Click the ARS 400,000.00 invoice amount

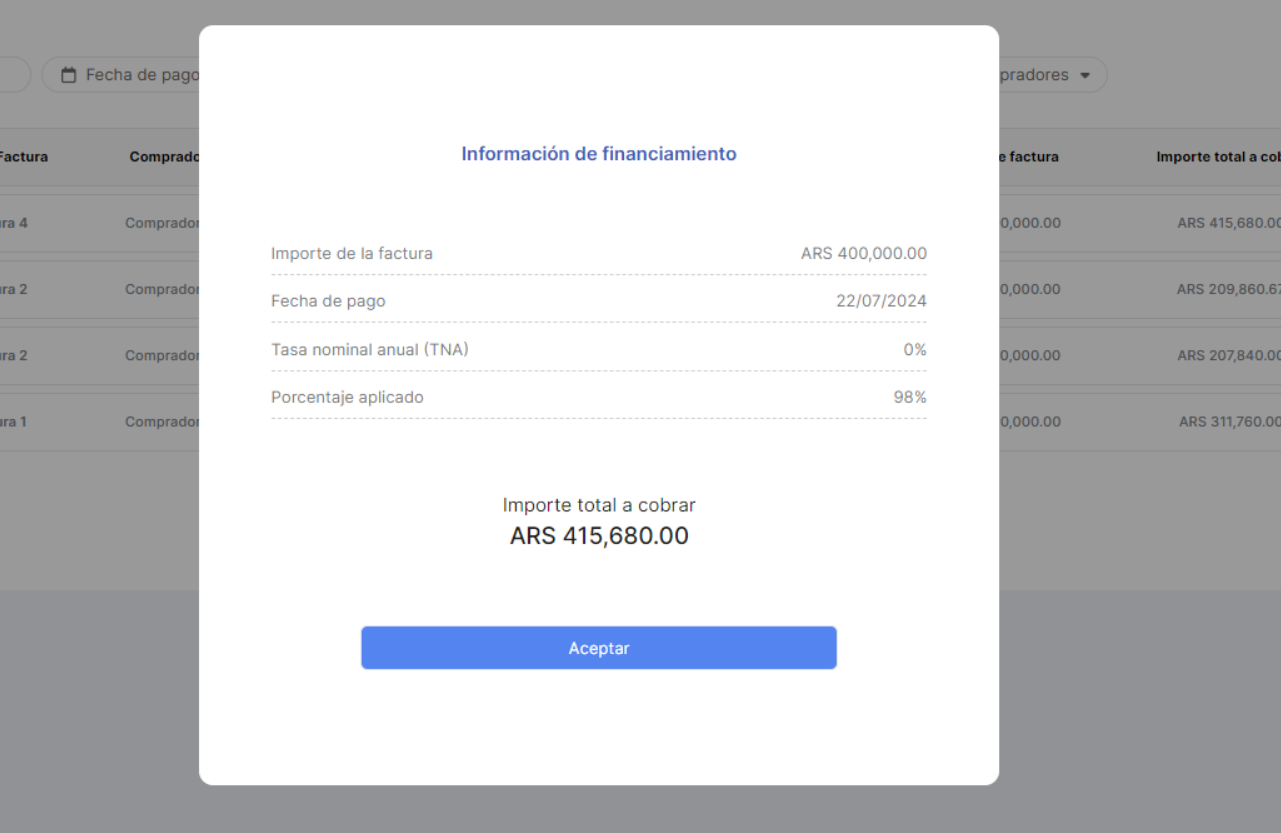point(863,254)
